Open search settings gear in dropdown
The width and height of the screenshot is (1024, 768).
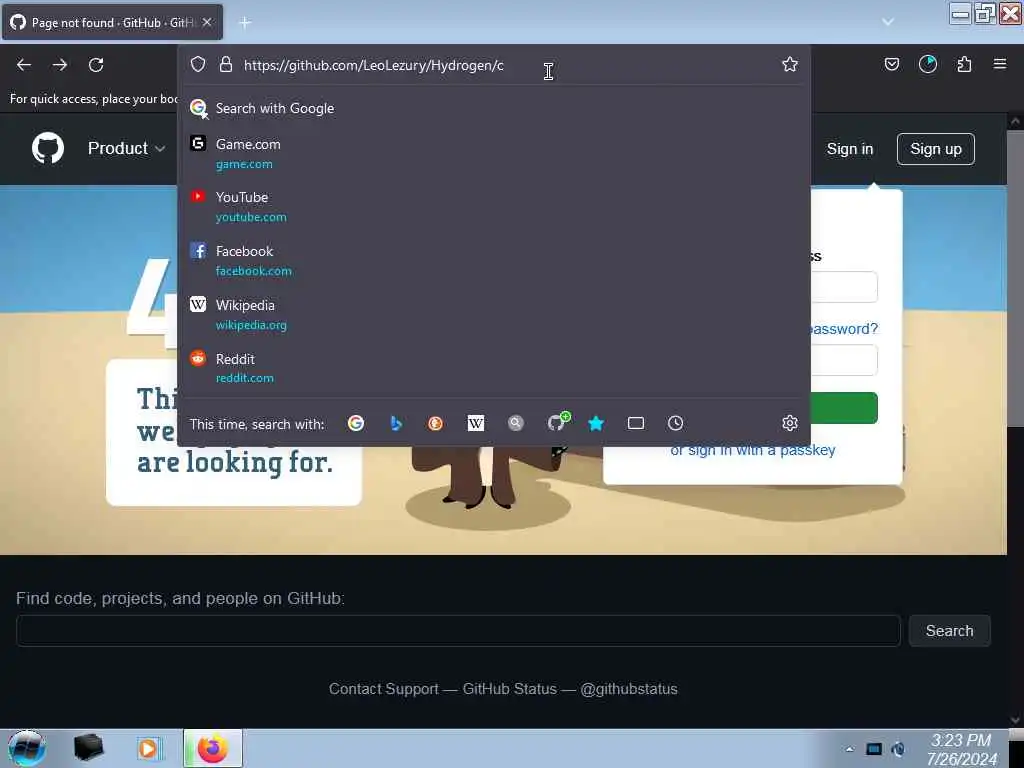pos(790,423)
